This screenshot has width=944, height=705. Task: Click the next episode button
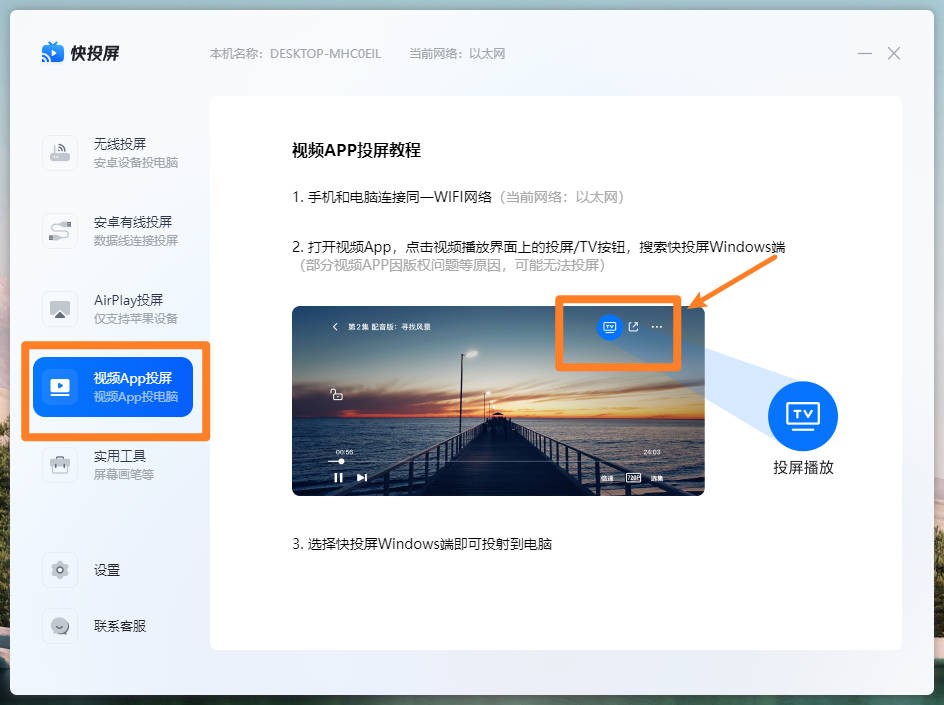pyautogui.click(x=362, y=477)
